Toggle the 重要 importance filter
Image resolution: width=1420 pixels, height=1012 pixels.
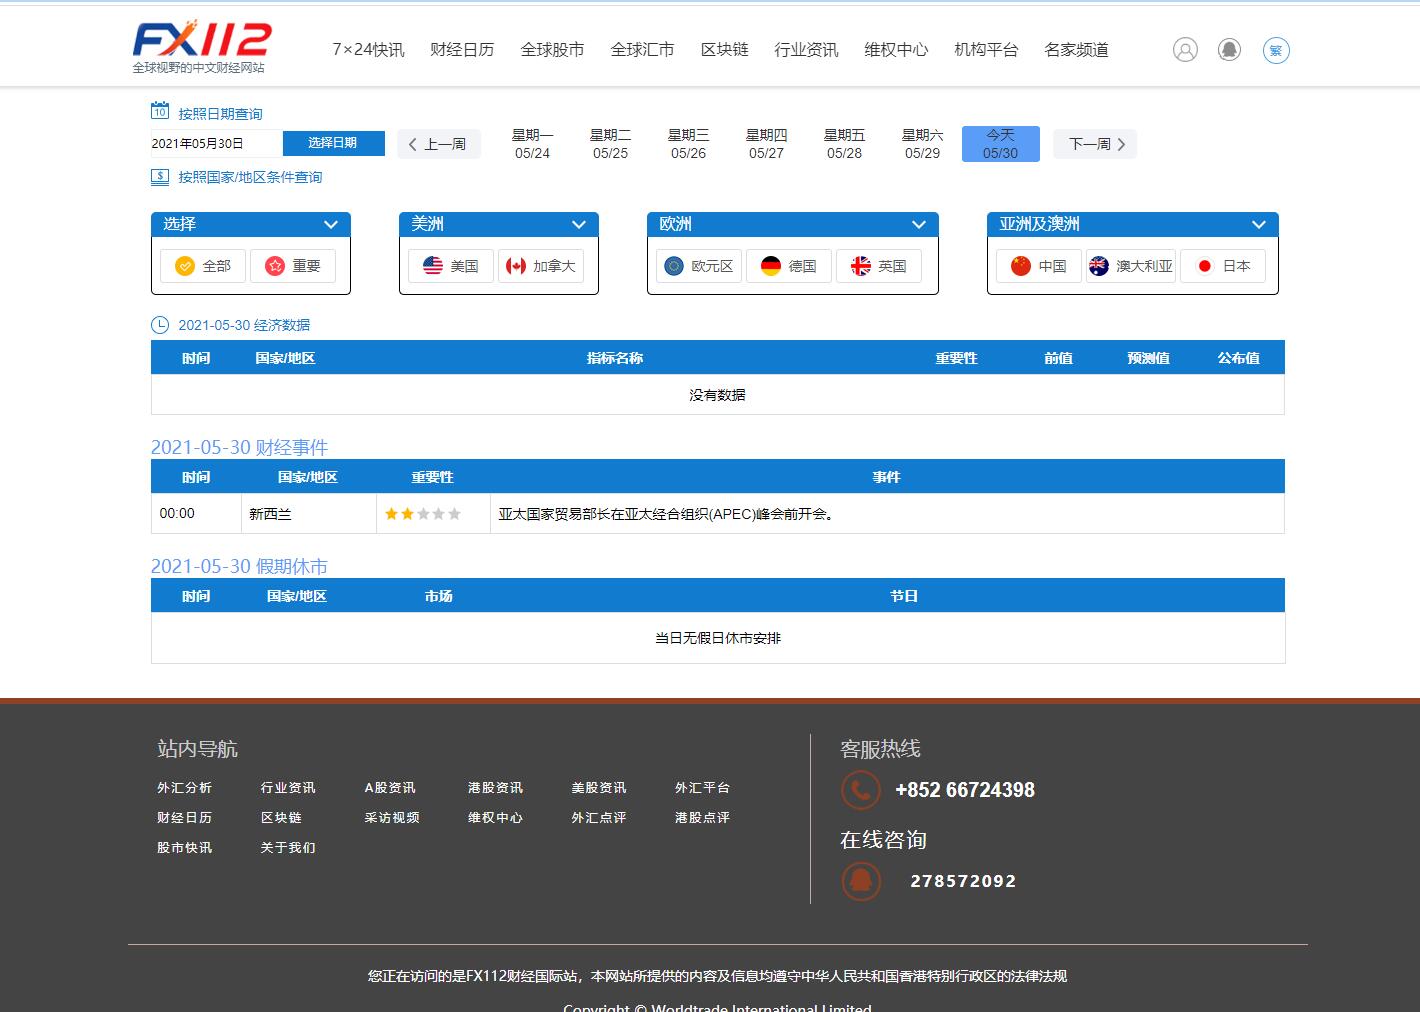(x=293, y=266)
